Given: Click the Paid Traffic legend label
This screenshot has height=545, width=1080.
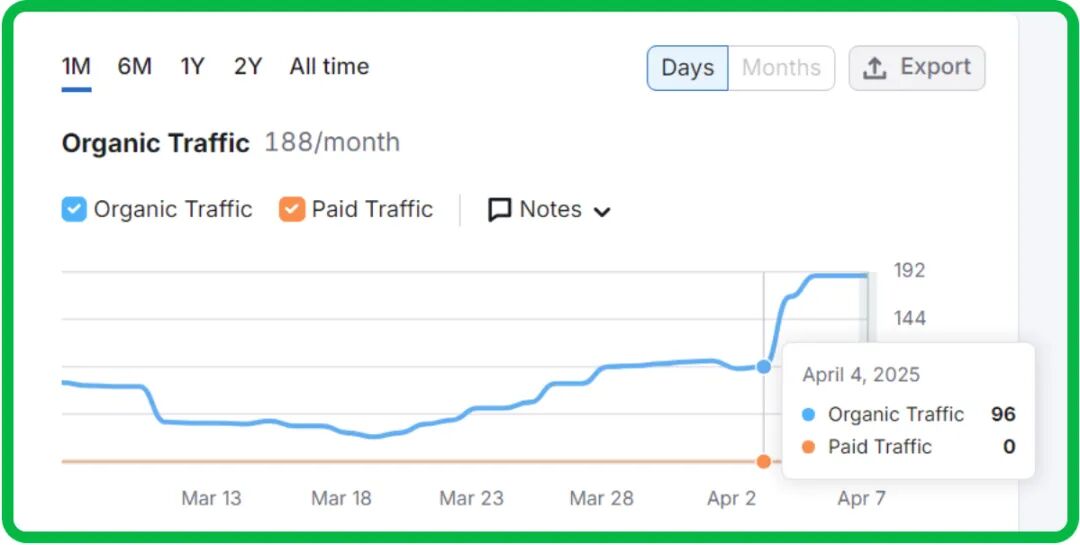Looking at the screenshot, I should click(x=372, y=209).
